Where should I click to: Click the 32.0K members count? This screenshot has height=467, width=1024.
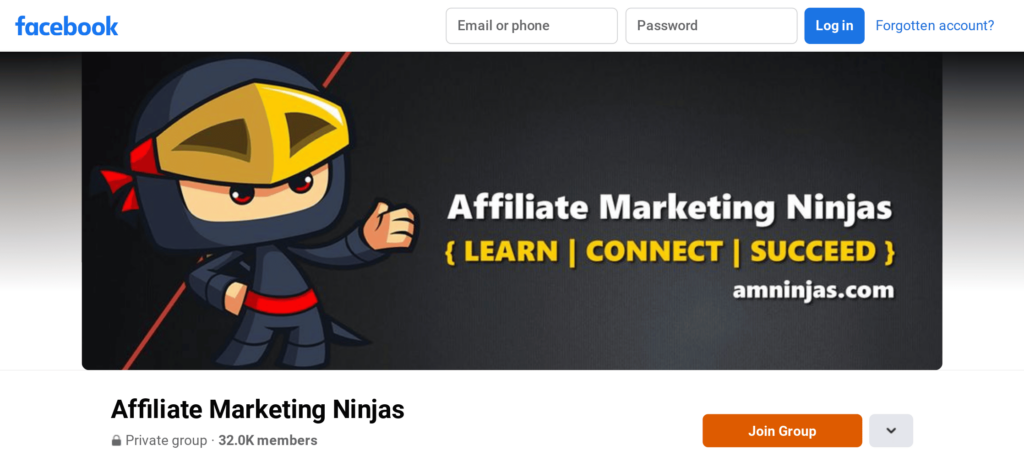click(x=268, y=441)
